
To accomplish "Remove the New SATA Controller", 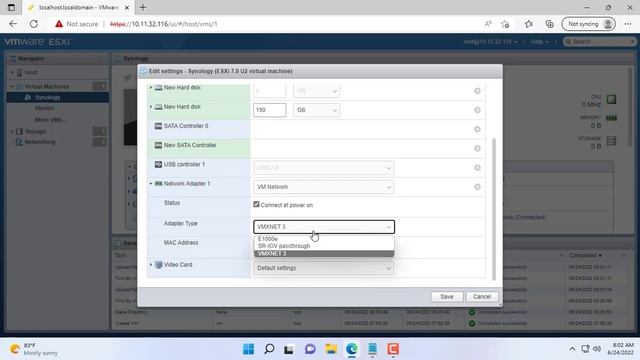I will click(x=477, y=148).
